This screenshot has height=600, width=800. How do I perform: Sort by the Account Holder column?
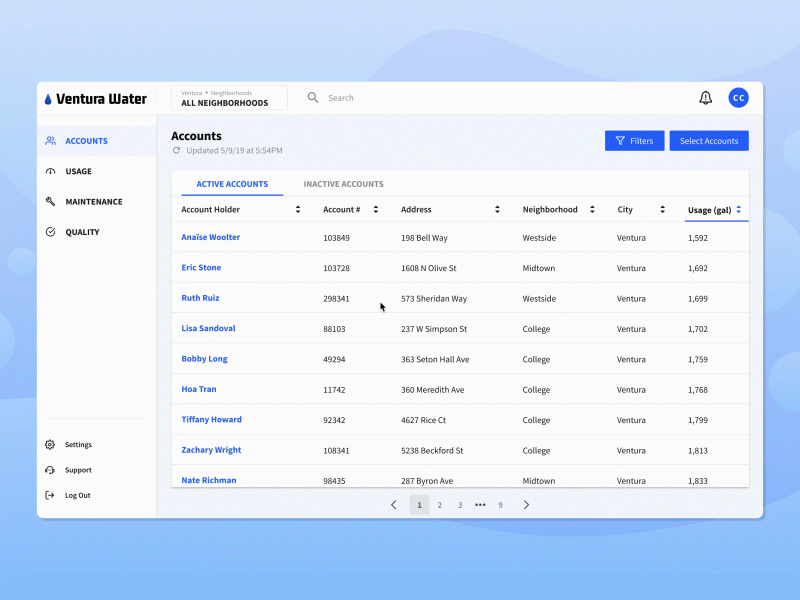(298, 209)
